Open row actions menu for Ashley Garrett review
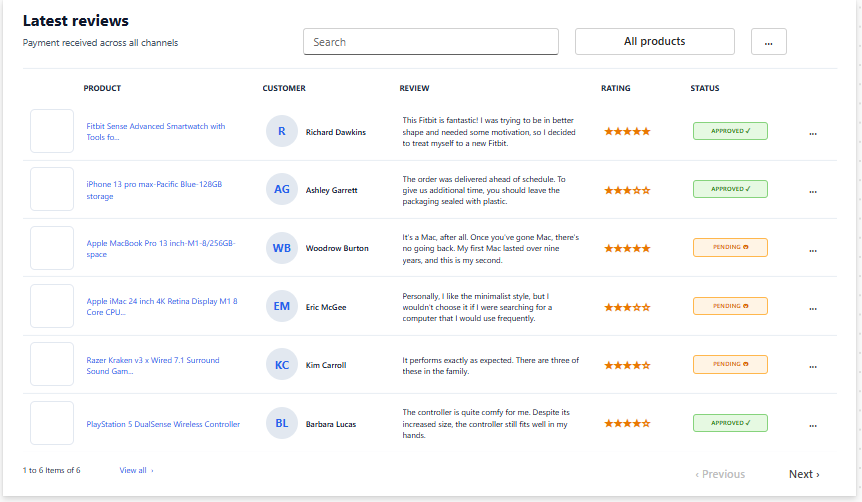This screenshot has width=862, height=502. [813, 192]
